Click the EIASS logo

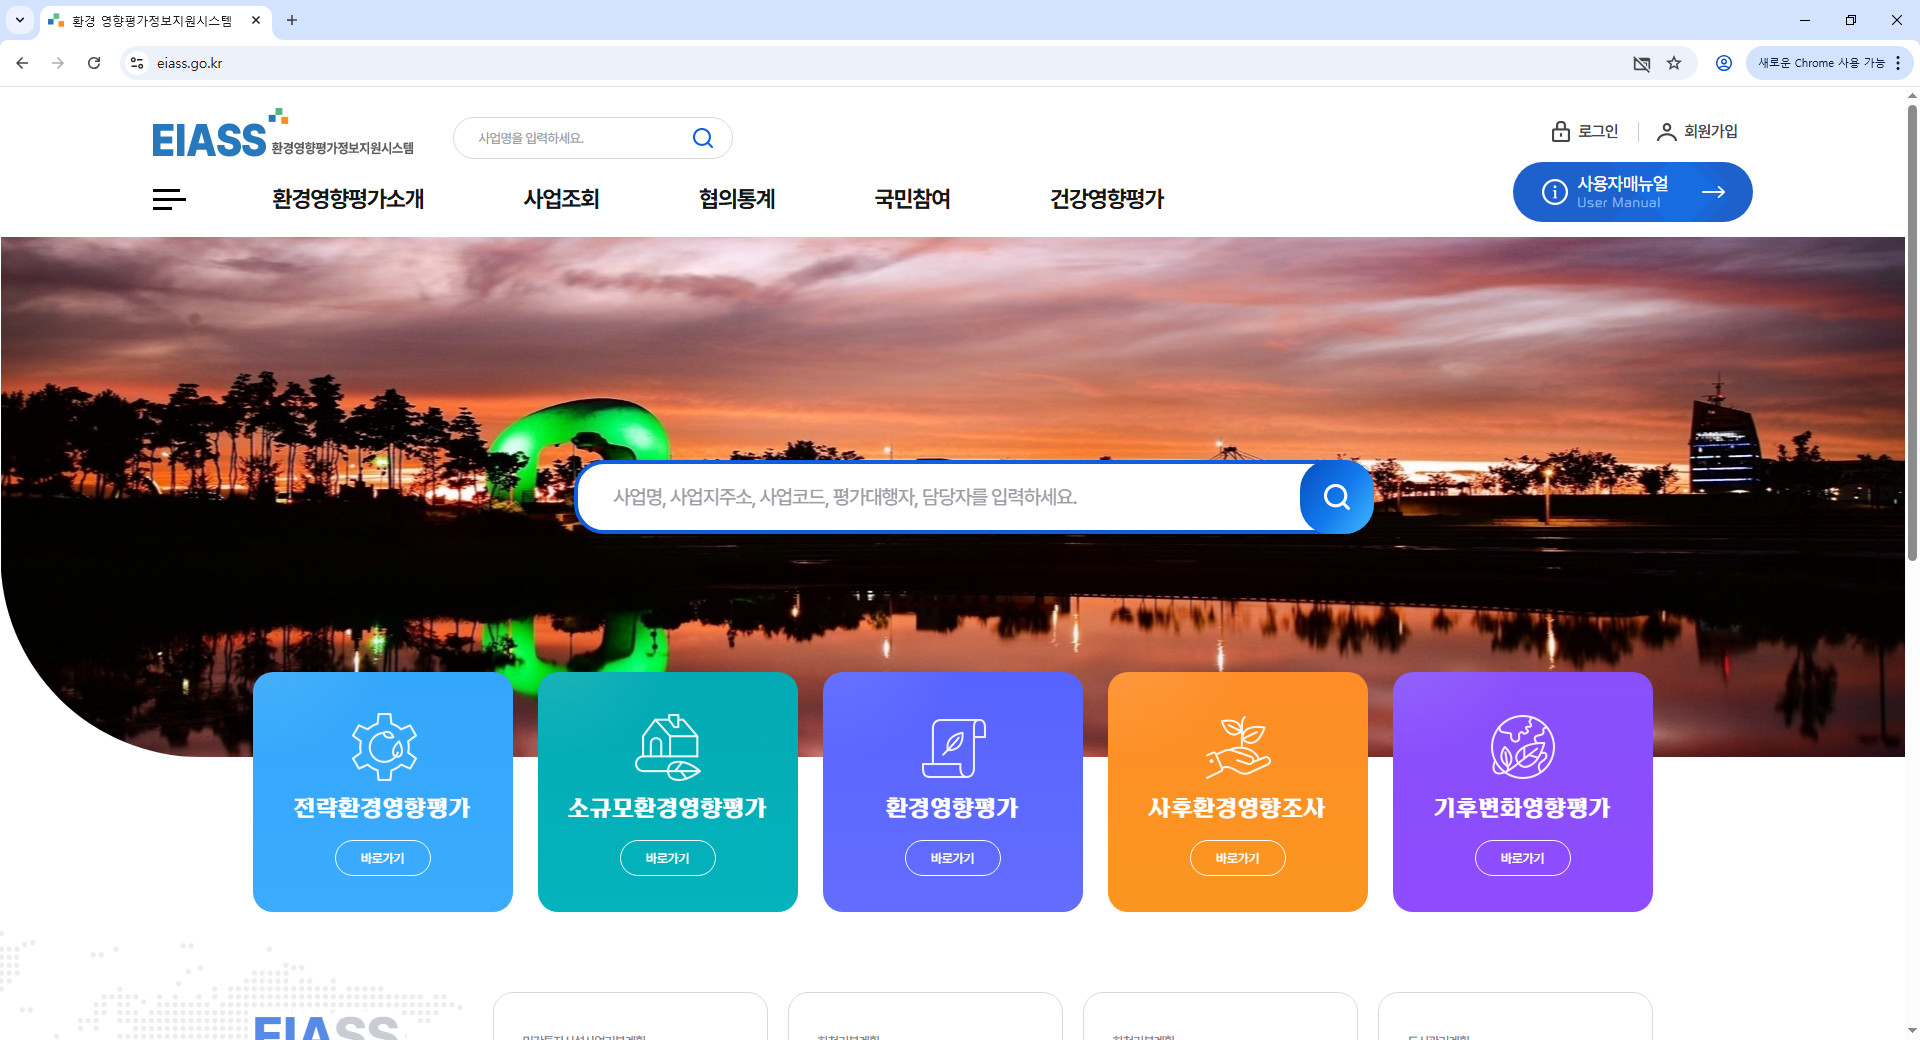tap(282, 134)
